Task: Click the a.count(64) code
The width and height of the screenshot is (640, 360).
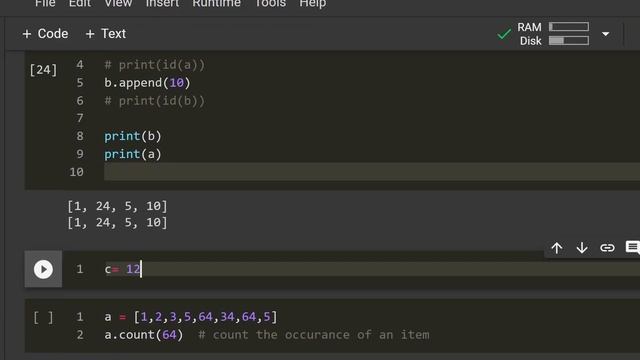Action: (x=144, y=335)
